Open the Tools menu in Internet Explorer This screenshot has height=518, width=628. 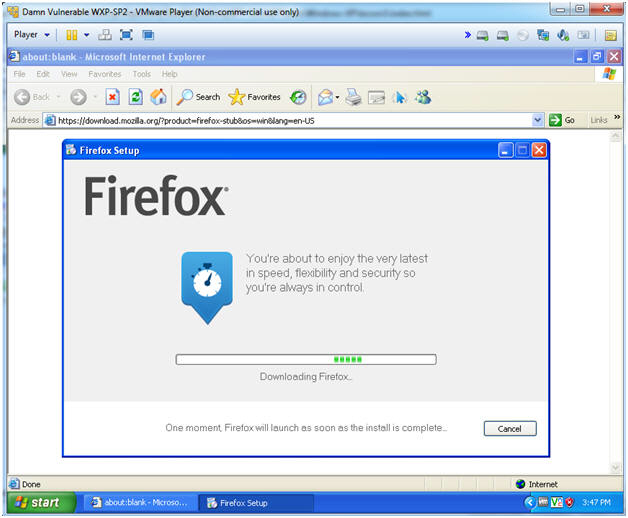point(142,74)
